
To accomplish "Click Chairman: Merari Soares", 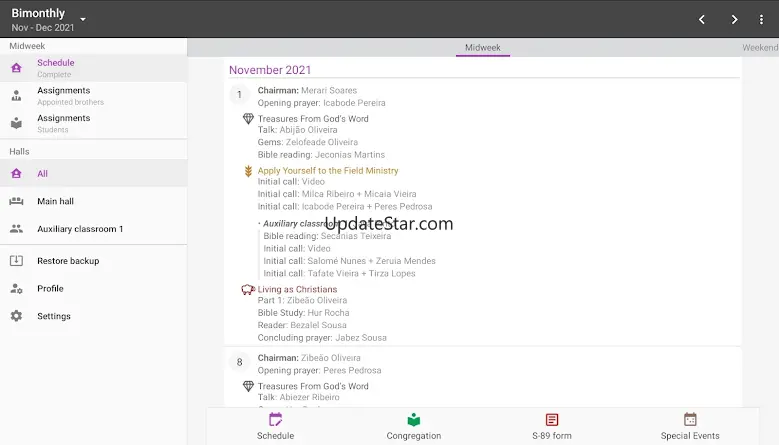I will pyautogui.click(x=307, y=90).
